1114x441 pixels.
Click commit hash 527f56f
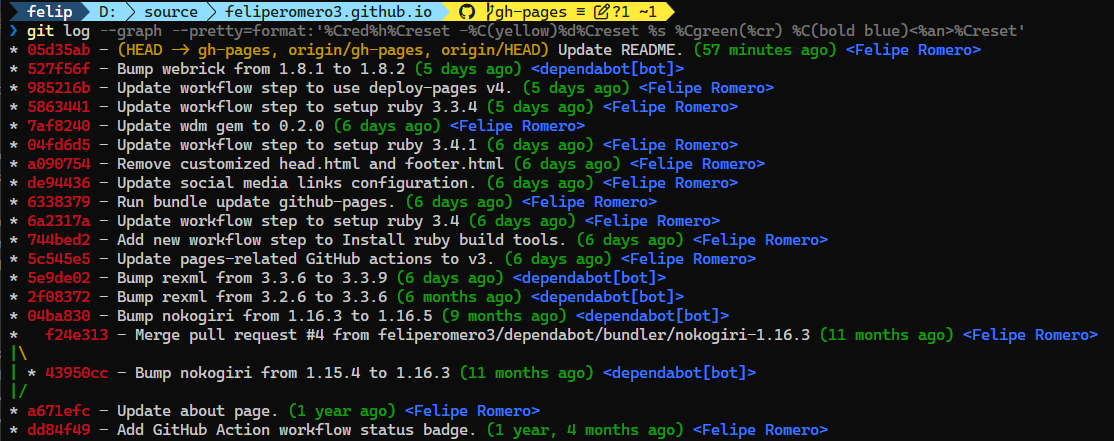pyautogui.click(x=58, y=69)
